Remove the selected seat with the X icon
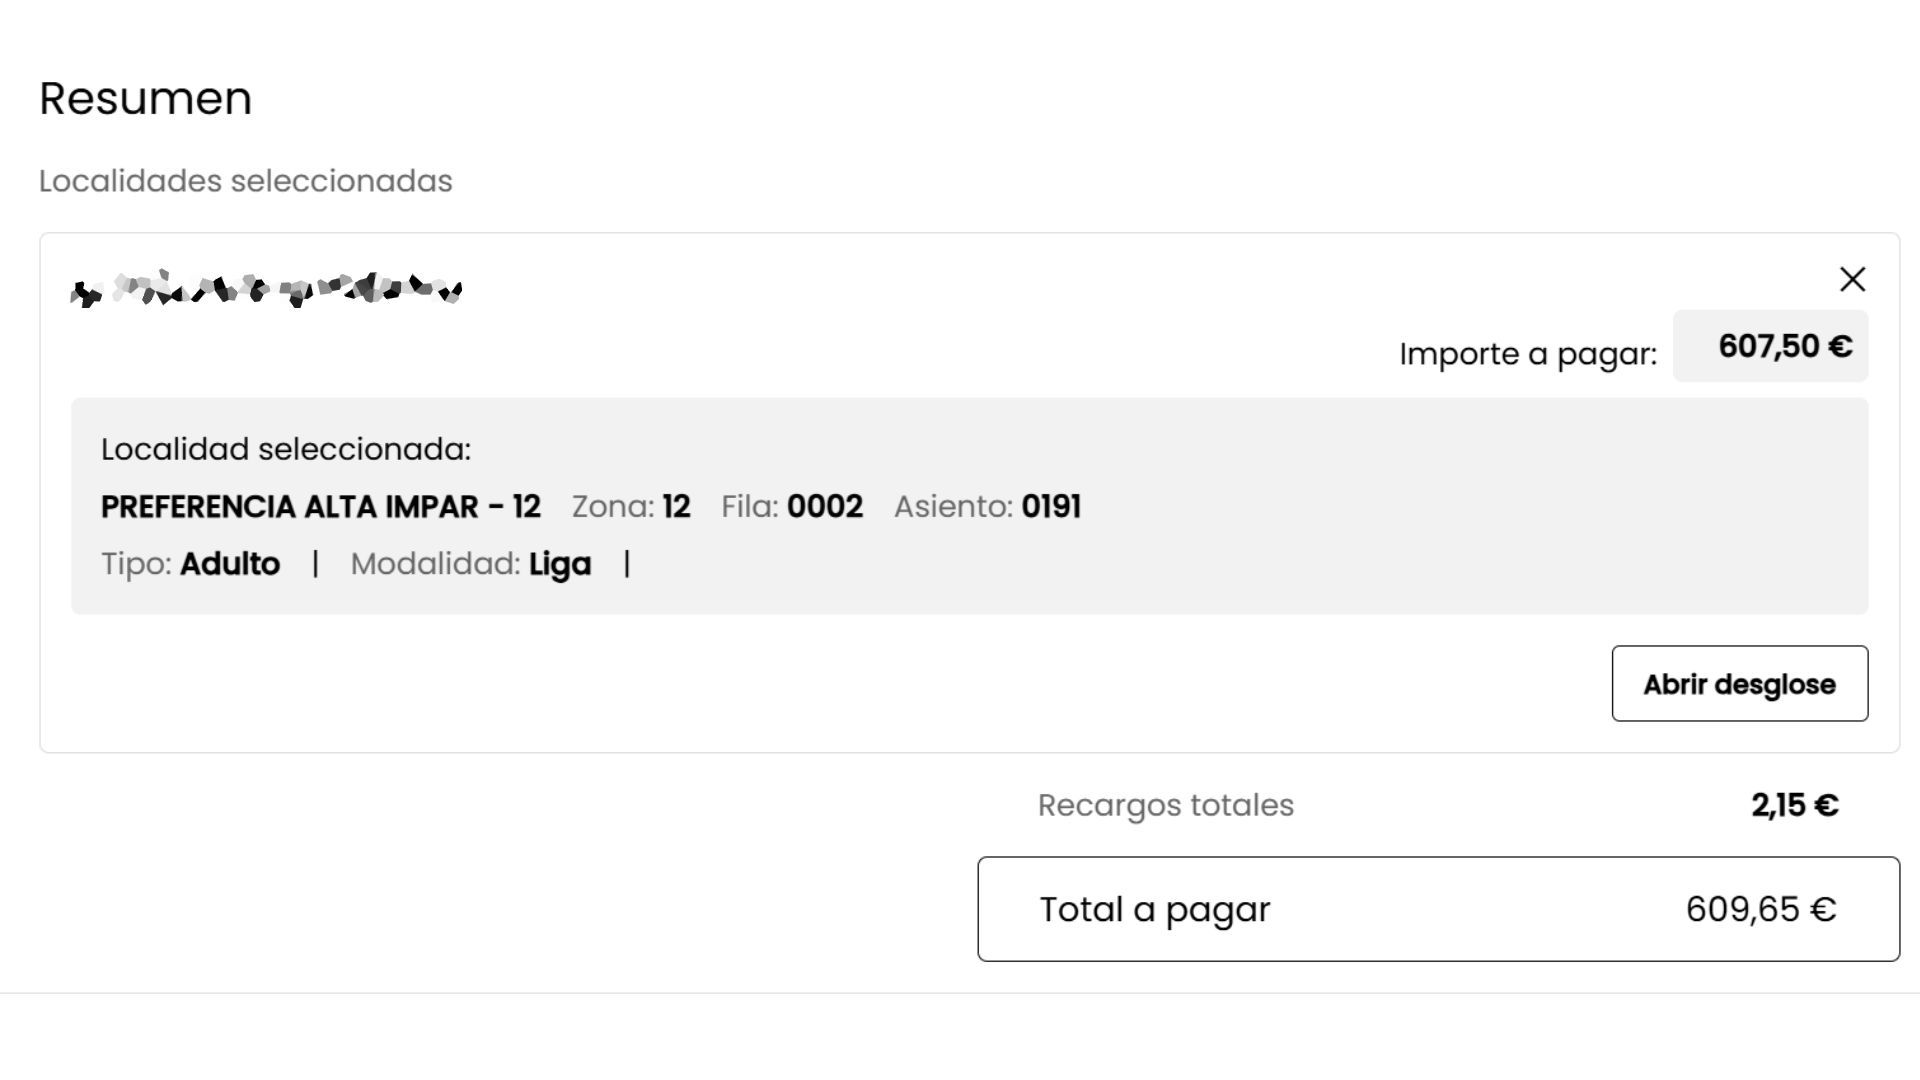The width and height of the screenshot is (1920, 1080). point(1852,279)
